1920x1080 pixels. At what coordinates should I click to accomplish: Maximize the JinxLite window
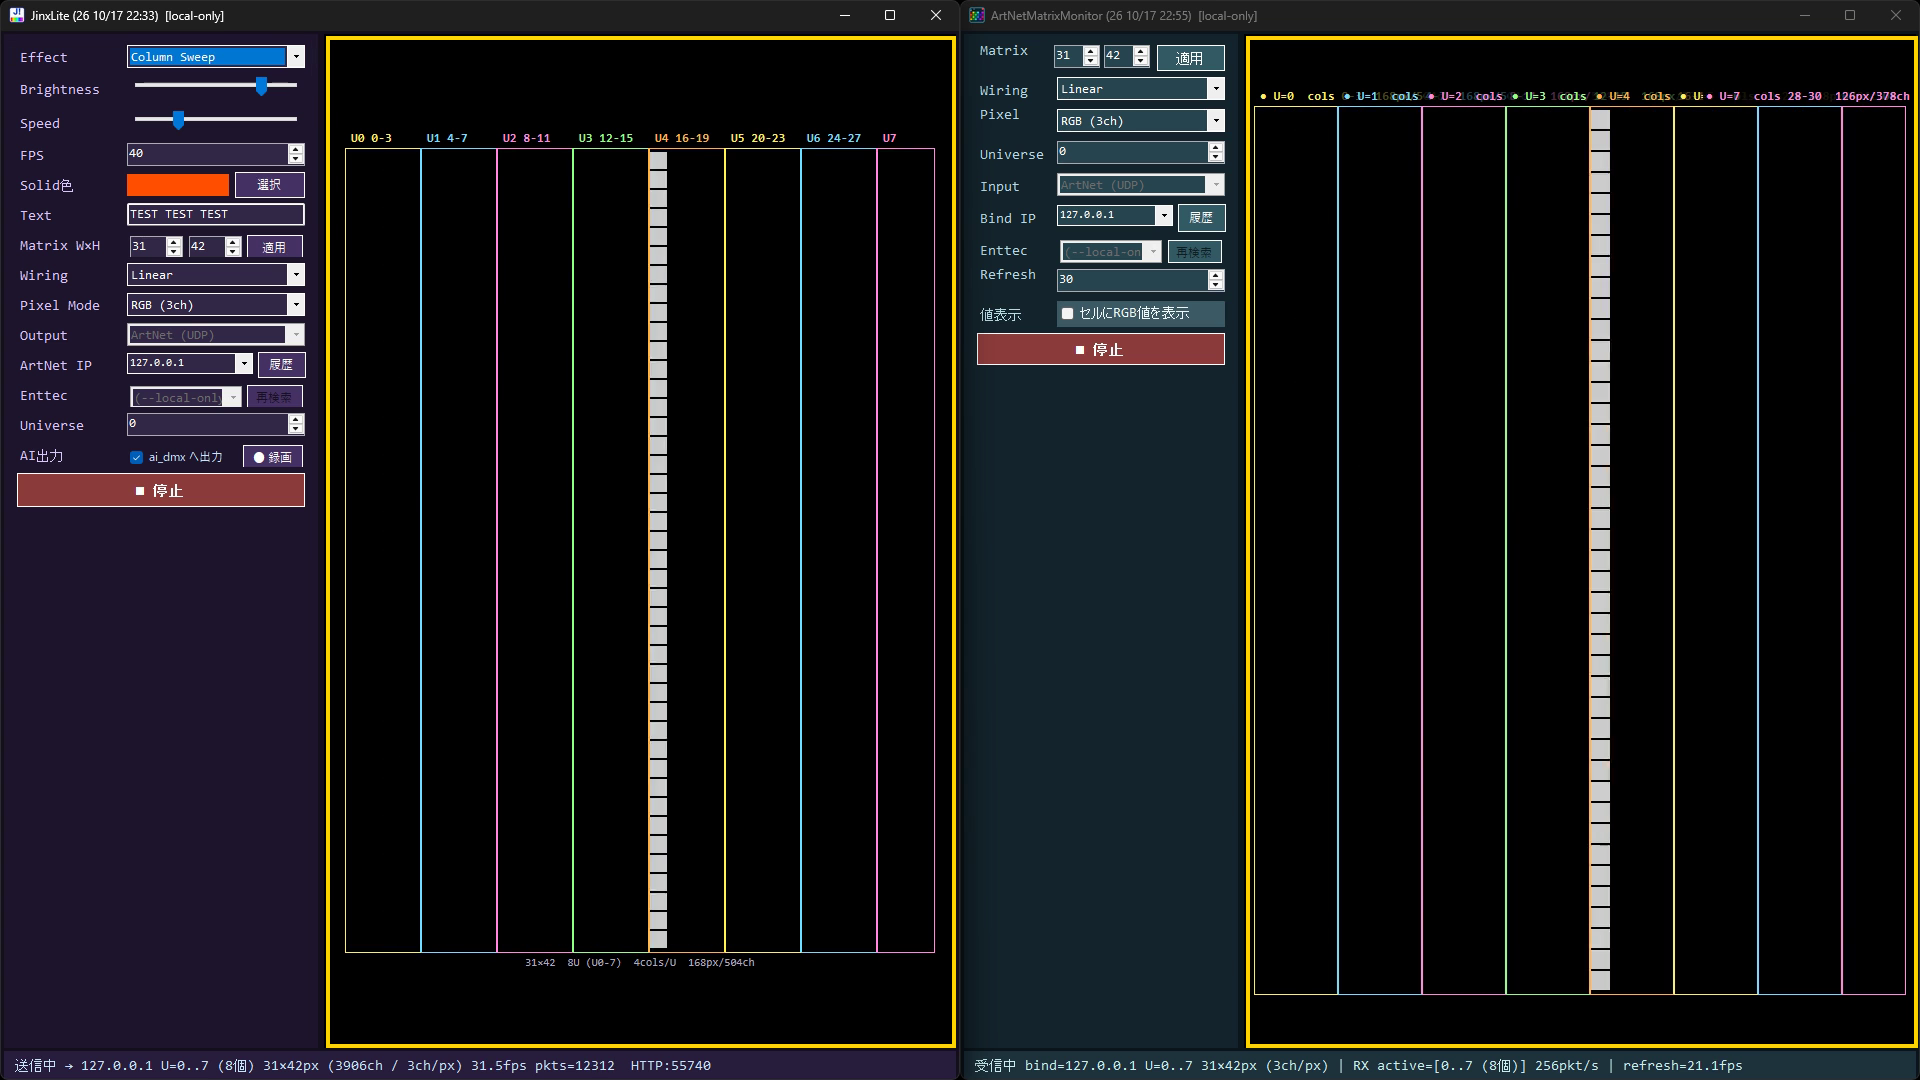(890, 15)
